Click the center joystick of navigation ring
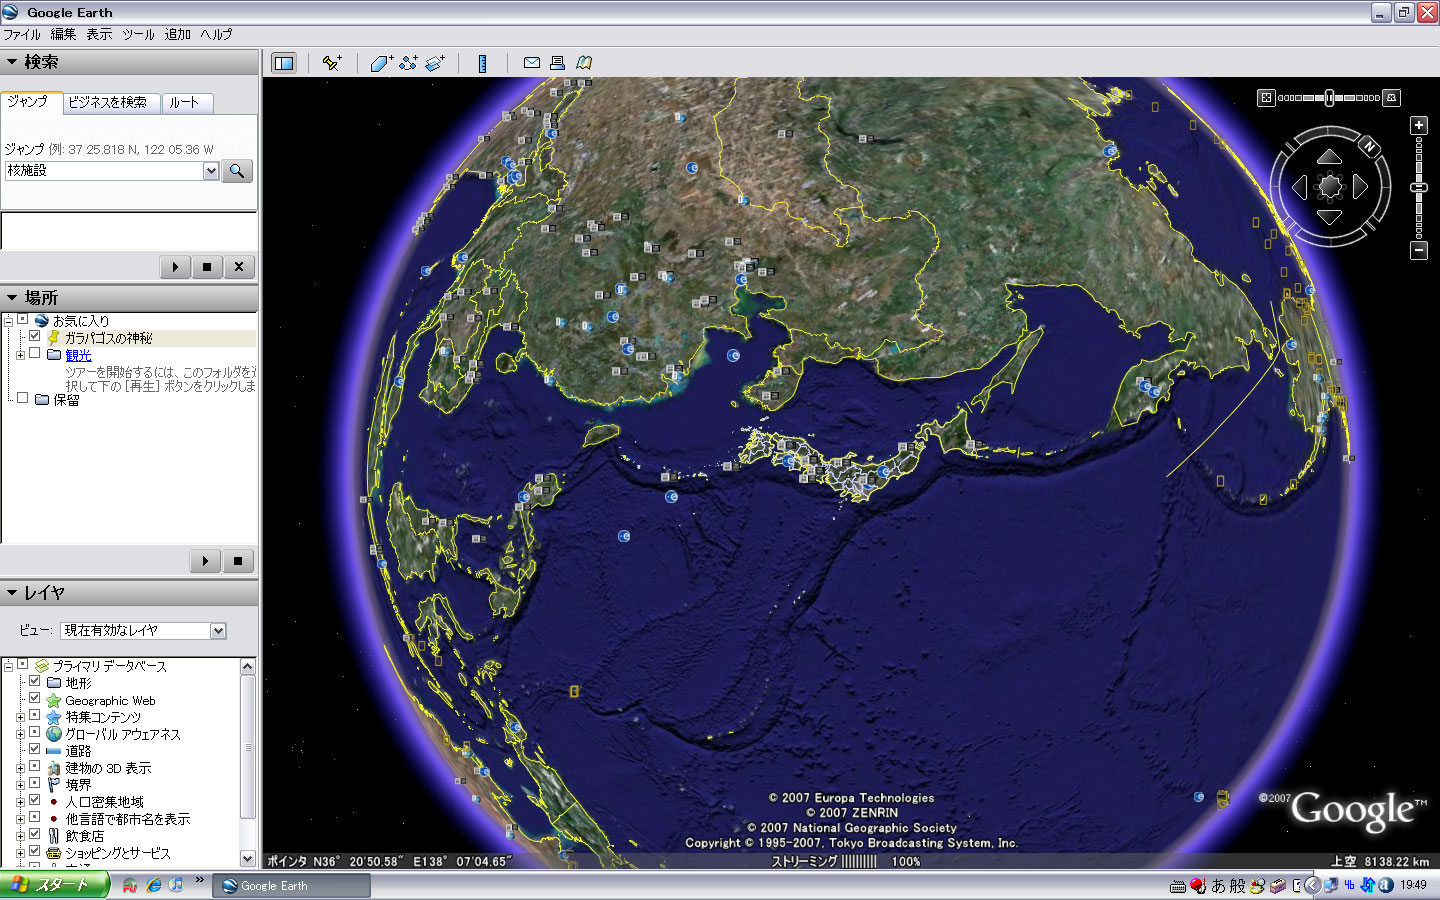The height and width of the screenshot is (900, 1440). [1330, 187]
